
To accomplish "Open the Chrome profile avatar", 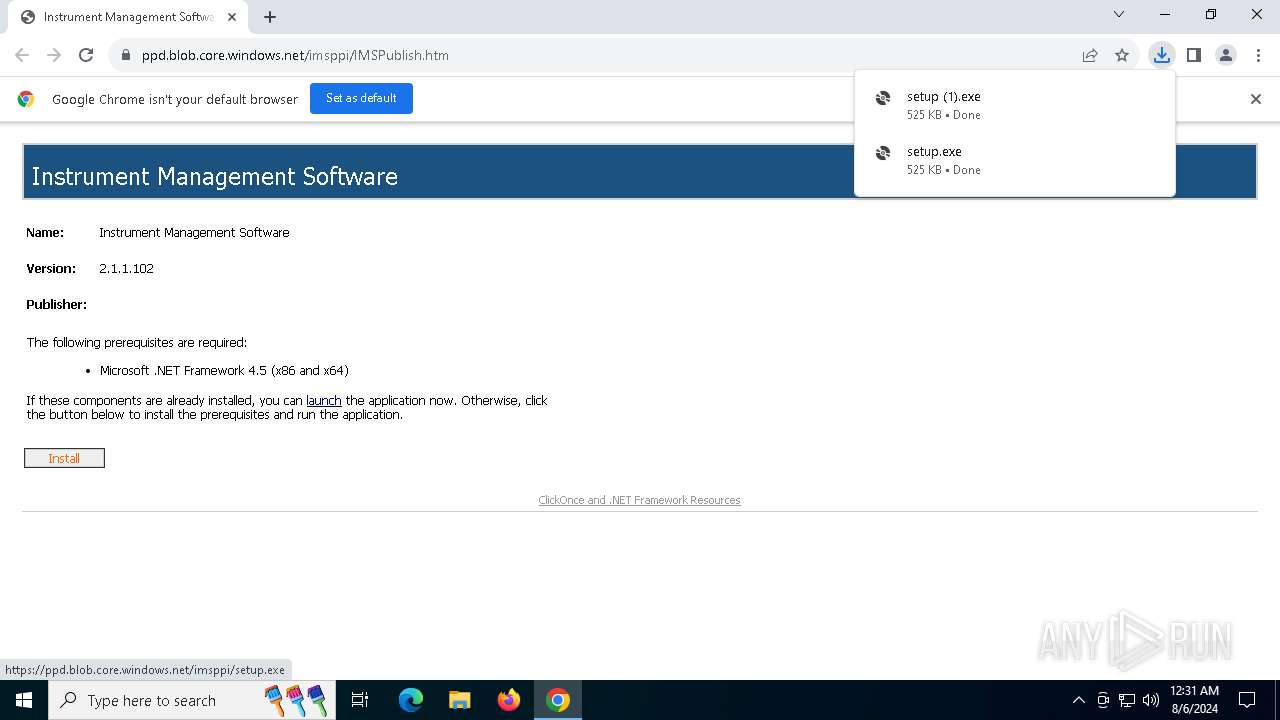I will [1226, 55].
